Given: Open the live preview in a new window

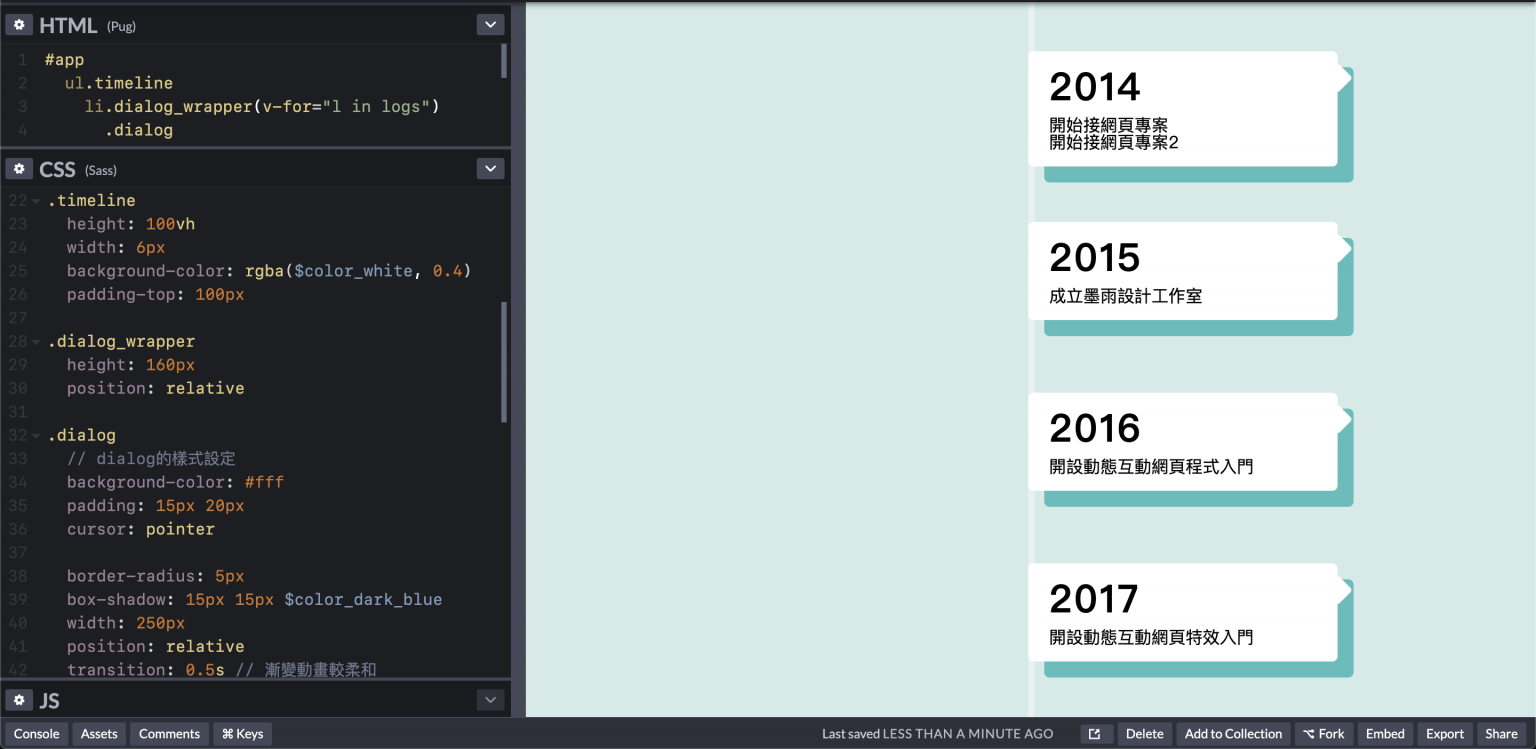Looking at the screenshot, I should (1096, 733).
